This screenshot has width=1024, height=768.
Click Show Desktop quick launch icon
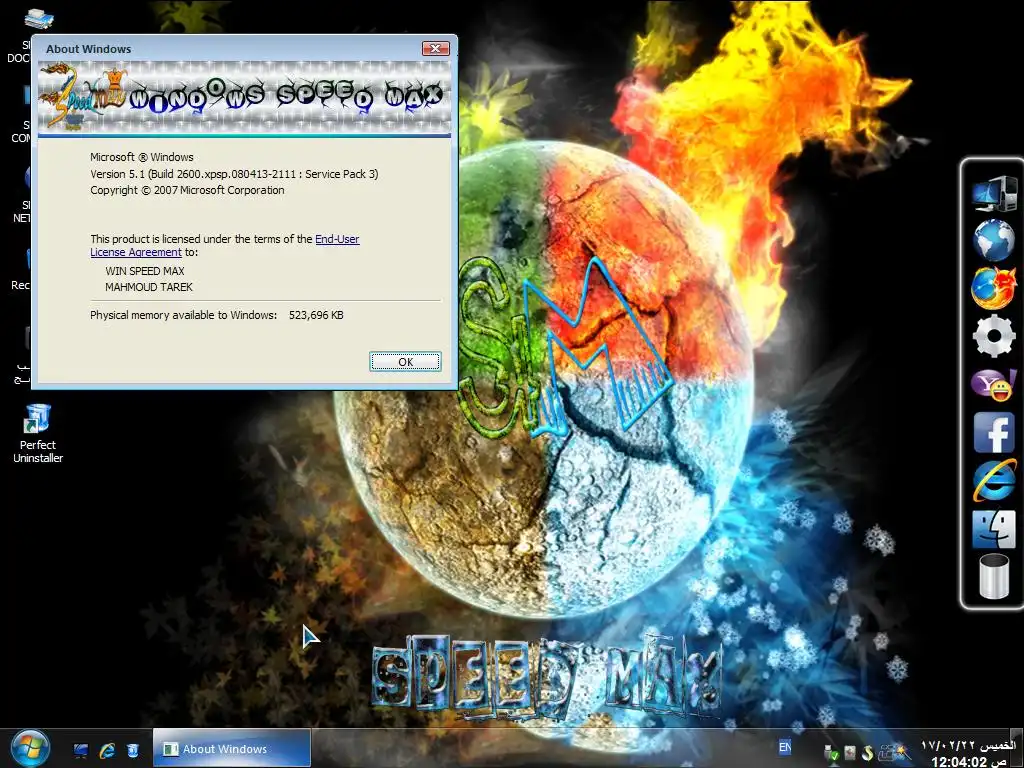(x=81, y=750)
